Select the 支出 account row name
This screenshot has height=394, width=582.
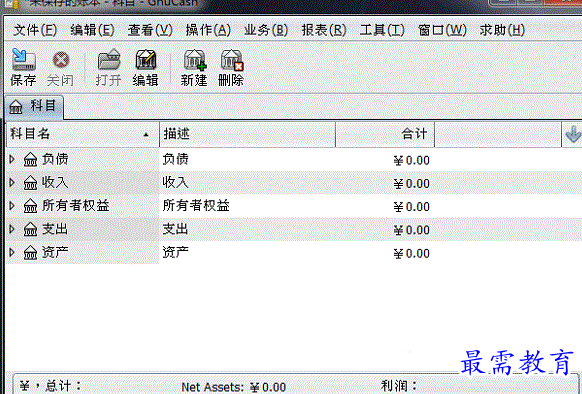click(x=55, y=229)
